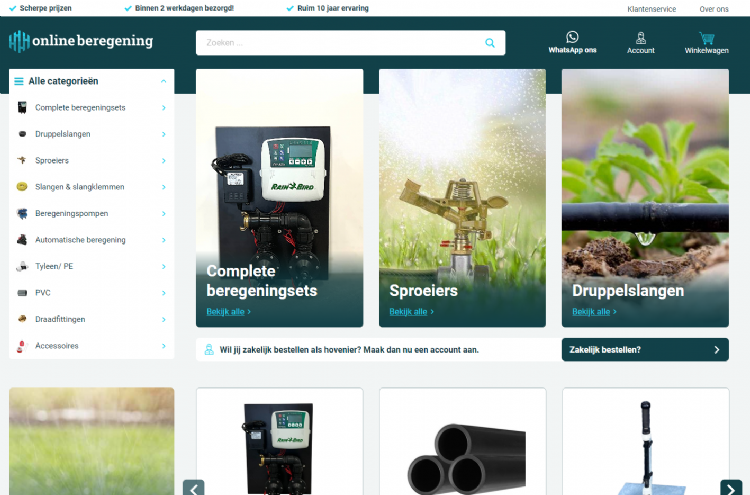Expand the Druppelslangen category arrow
The width and height of the screenshot is (750, 495).
pyautogui.click(x=163, y=134)
